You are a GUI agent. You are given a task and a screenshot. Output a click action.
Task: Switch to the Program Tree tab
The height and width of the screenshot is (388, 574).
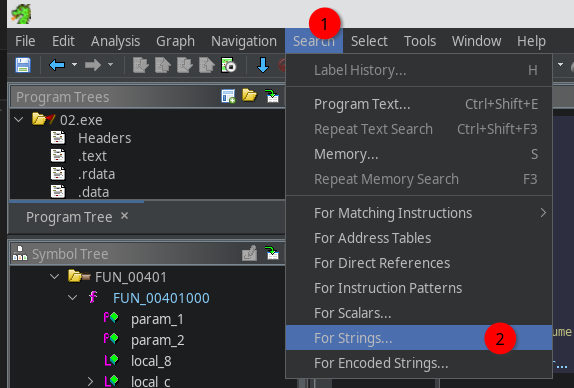[69, 217]
